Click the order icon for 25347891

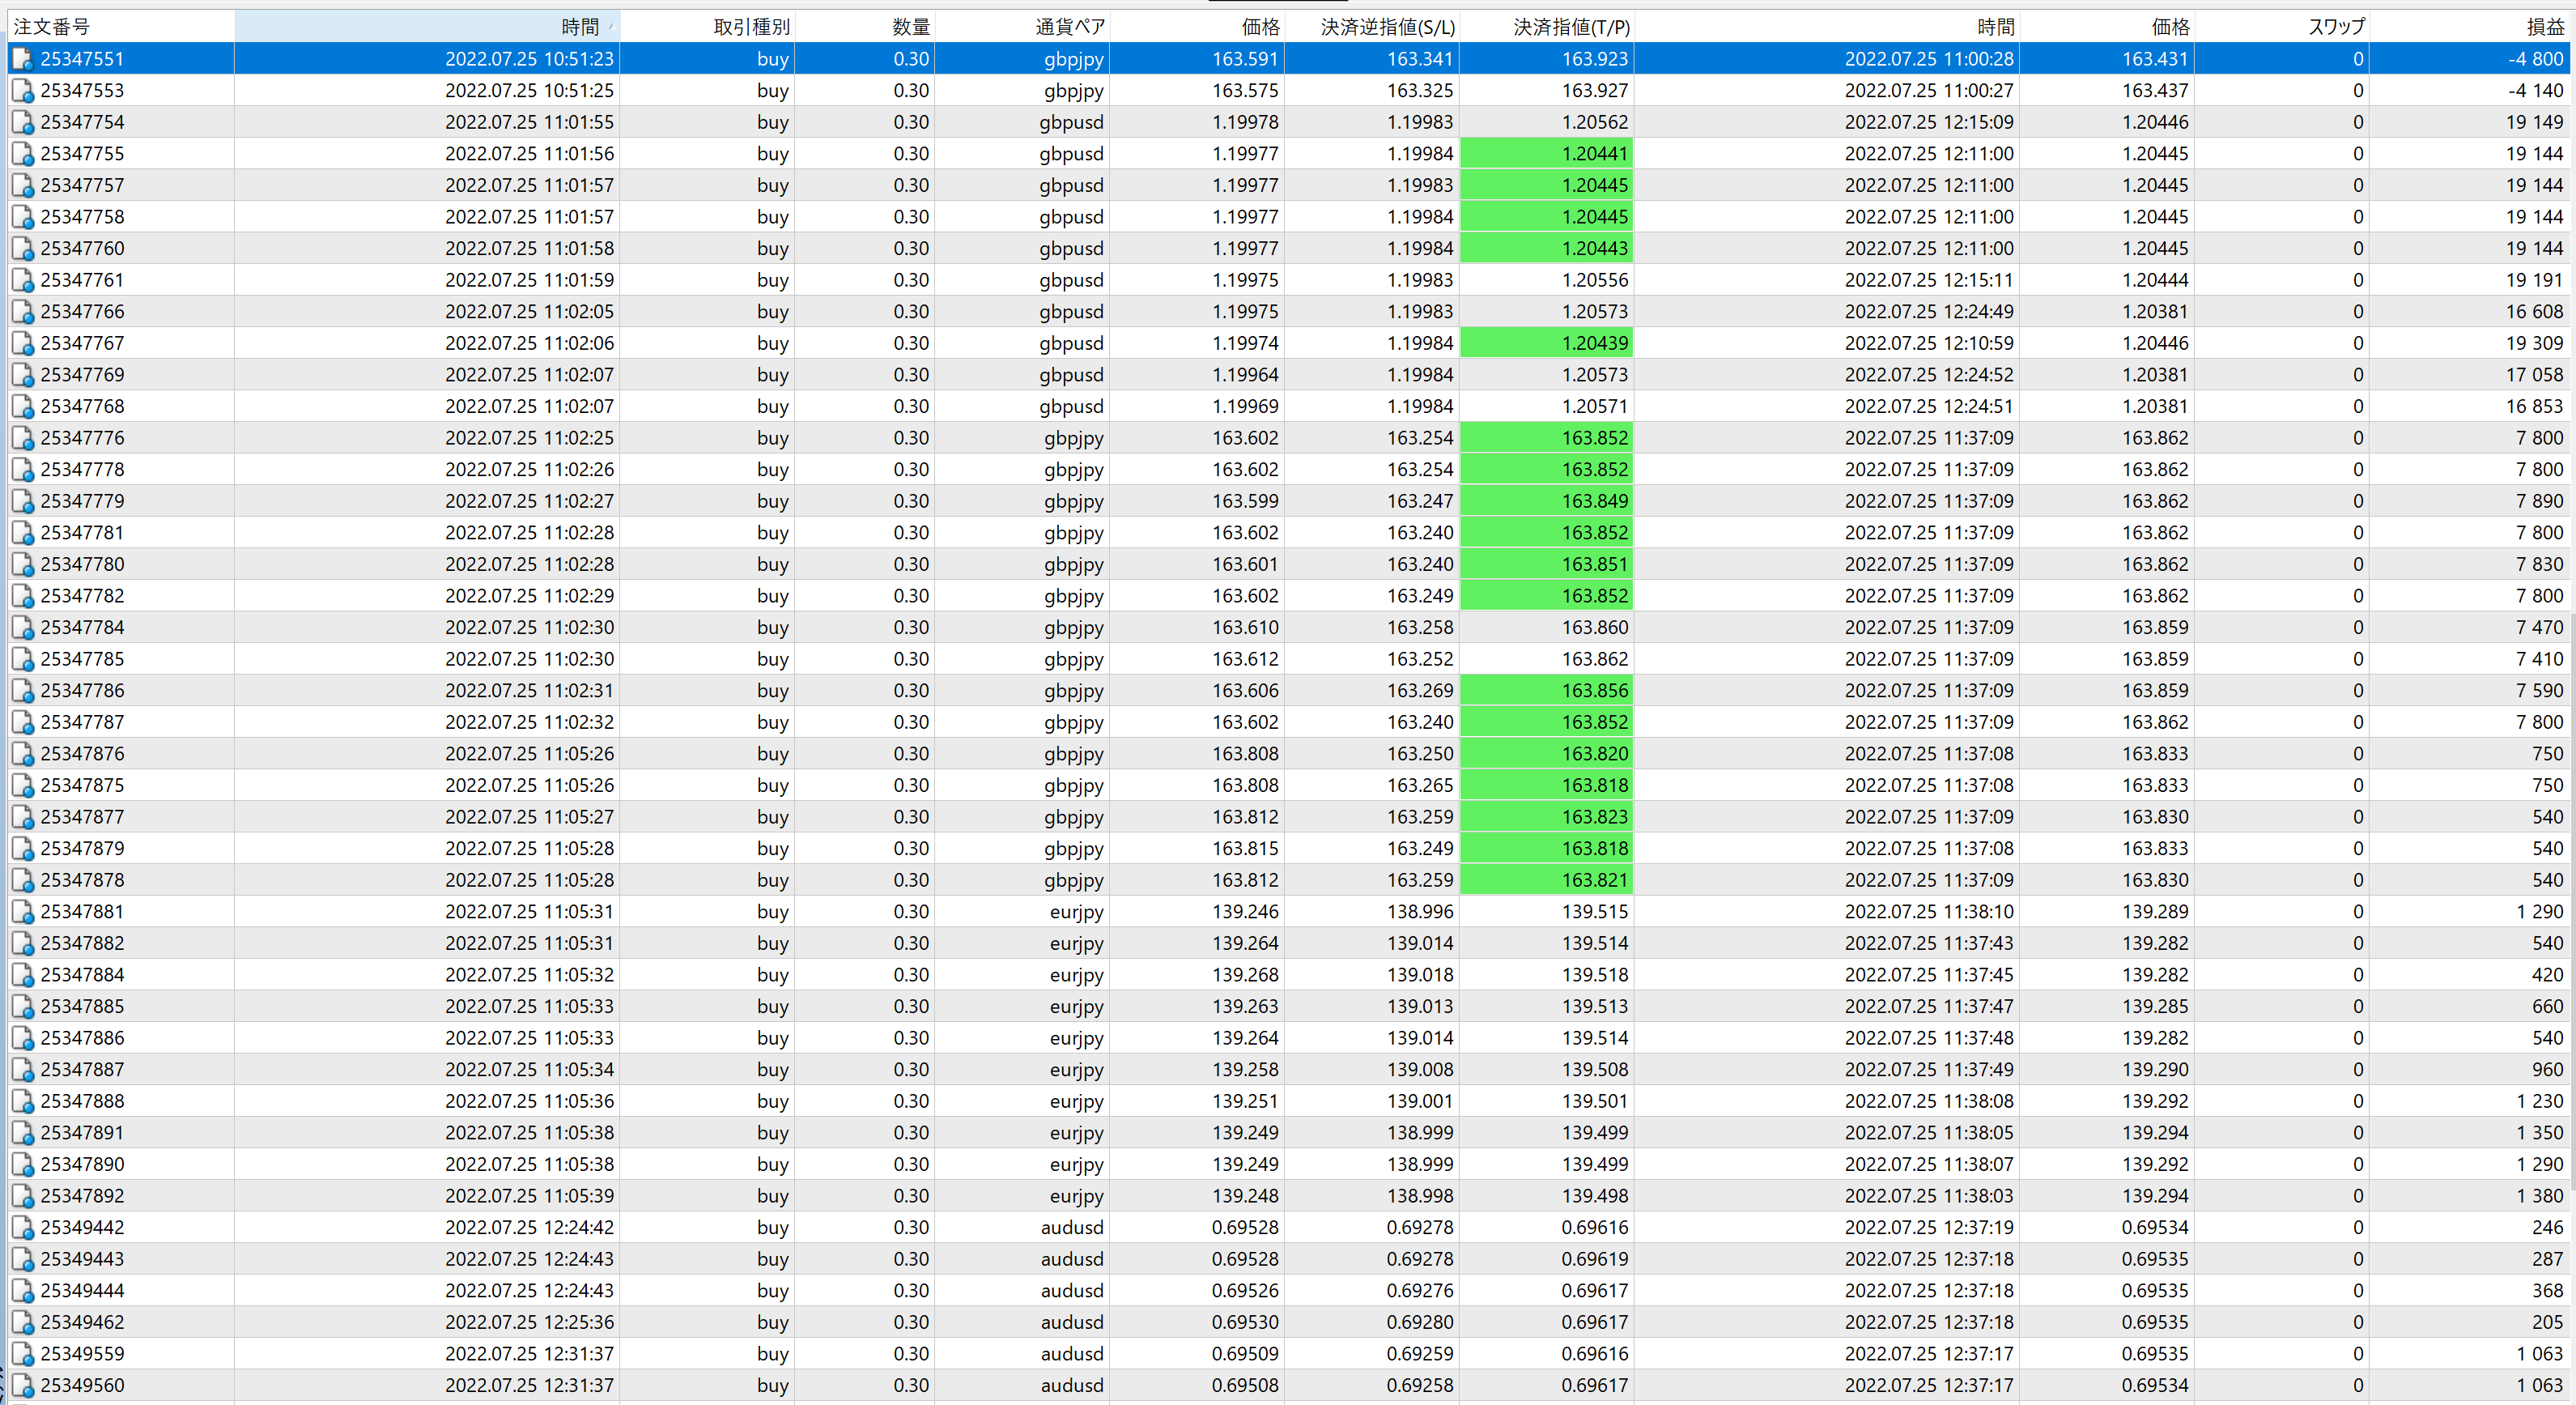click(22, 1133)
